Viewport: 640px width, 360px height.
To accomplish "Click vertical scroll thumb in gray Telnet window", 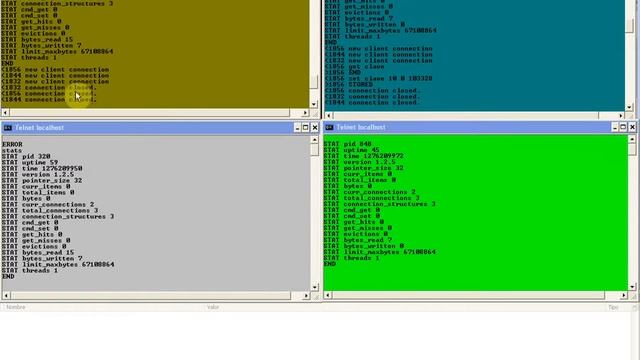I will click(x=315, y=150).
